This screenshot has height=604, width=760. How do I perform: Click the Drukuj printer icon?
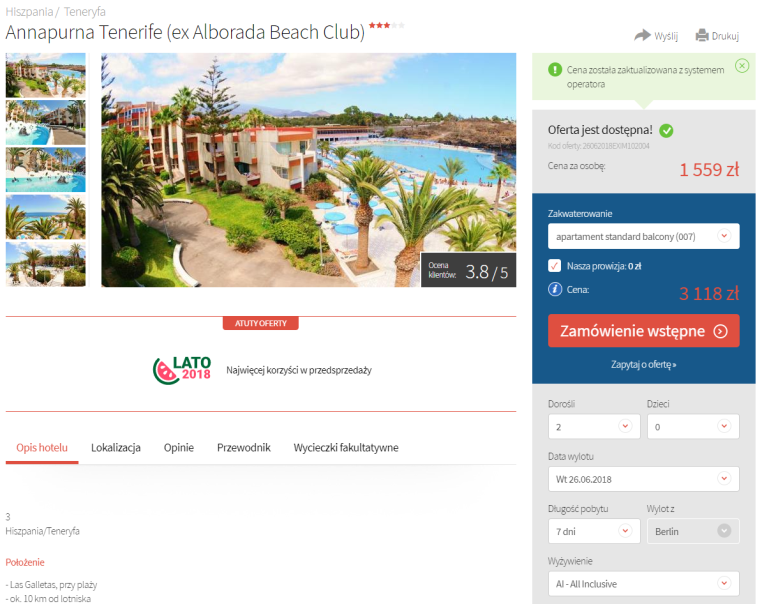pyautogui.click(x=702, y=35)
